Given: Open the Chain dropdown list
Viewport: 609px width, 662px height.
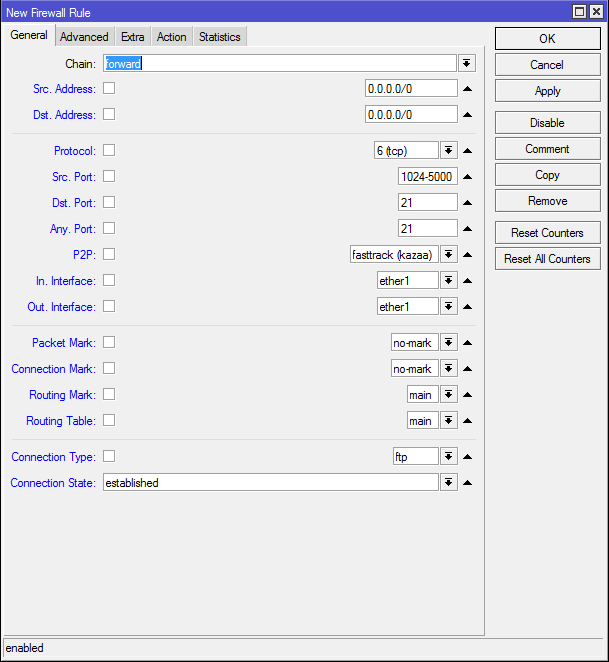Looking at the screenshot, I should [x=467, y=63].
